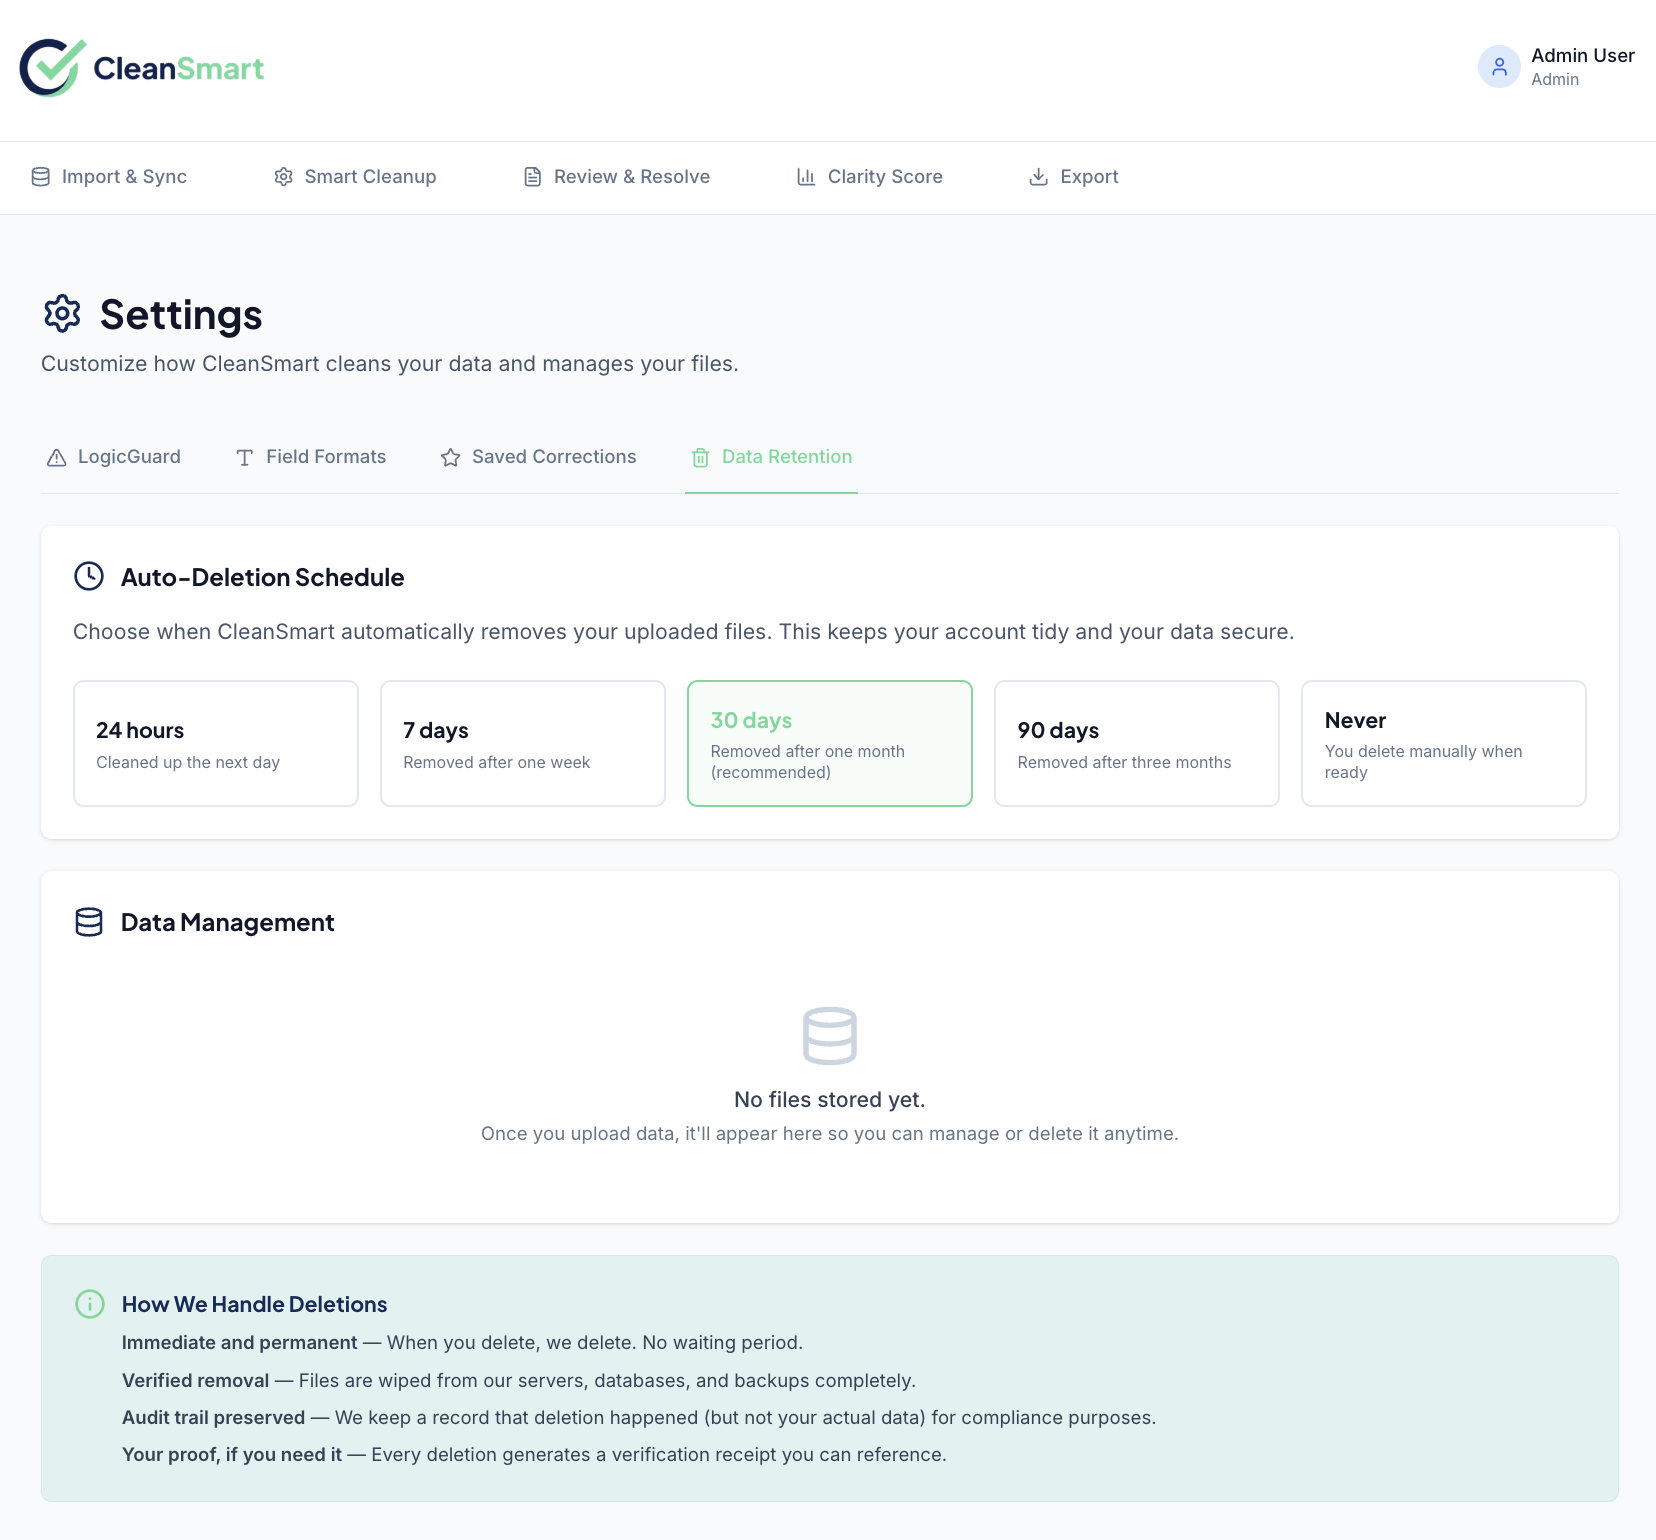Click the Data Management heading

point(228,922)
